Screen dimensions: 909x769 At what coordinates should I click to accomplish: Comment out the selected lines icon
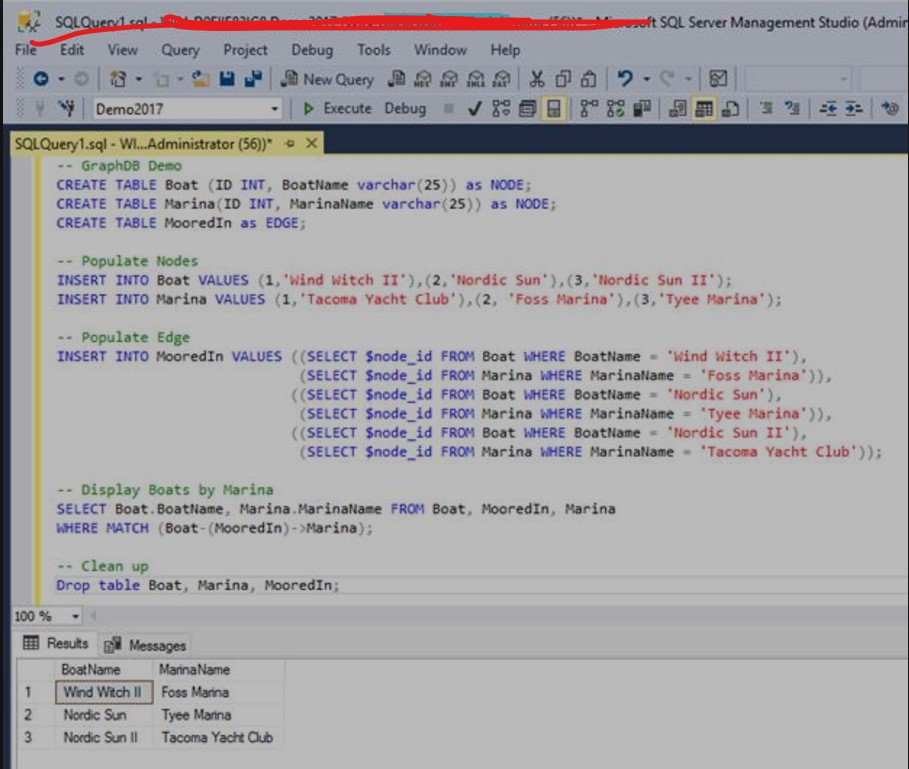pos(766,108)
